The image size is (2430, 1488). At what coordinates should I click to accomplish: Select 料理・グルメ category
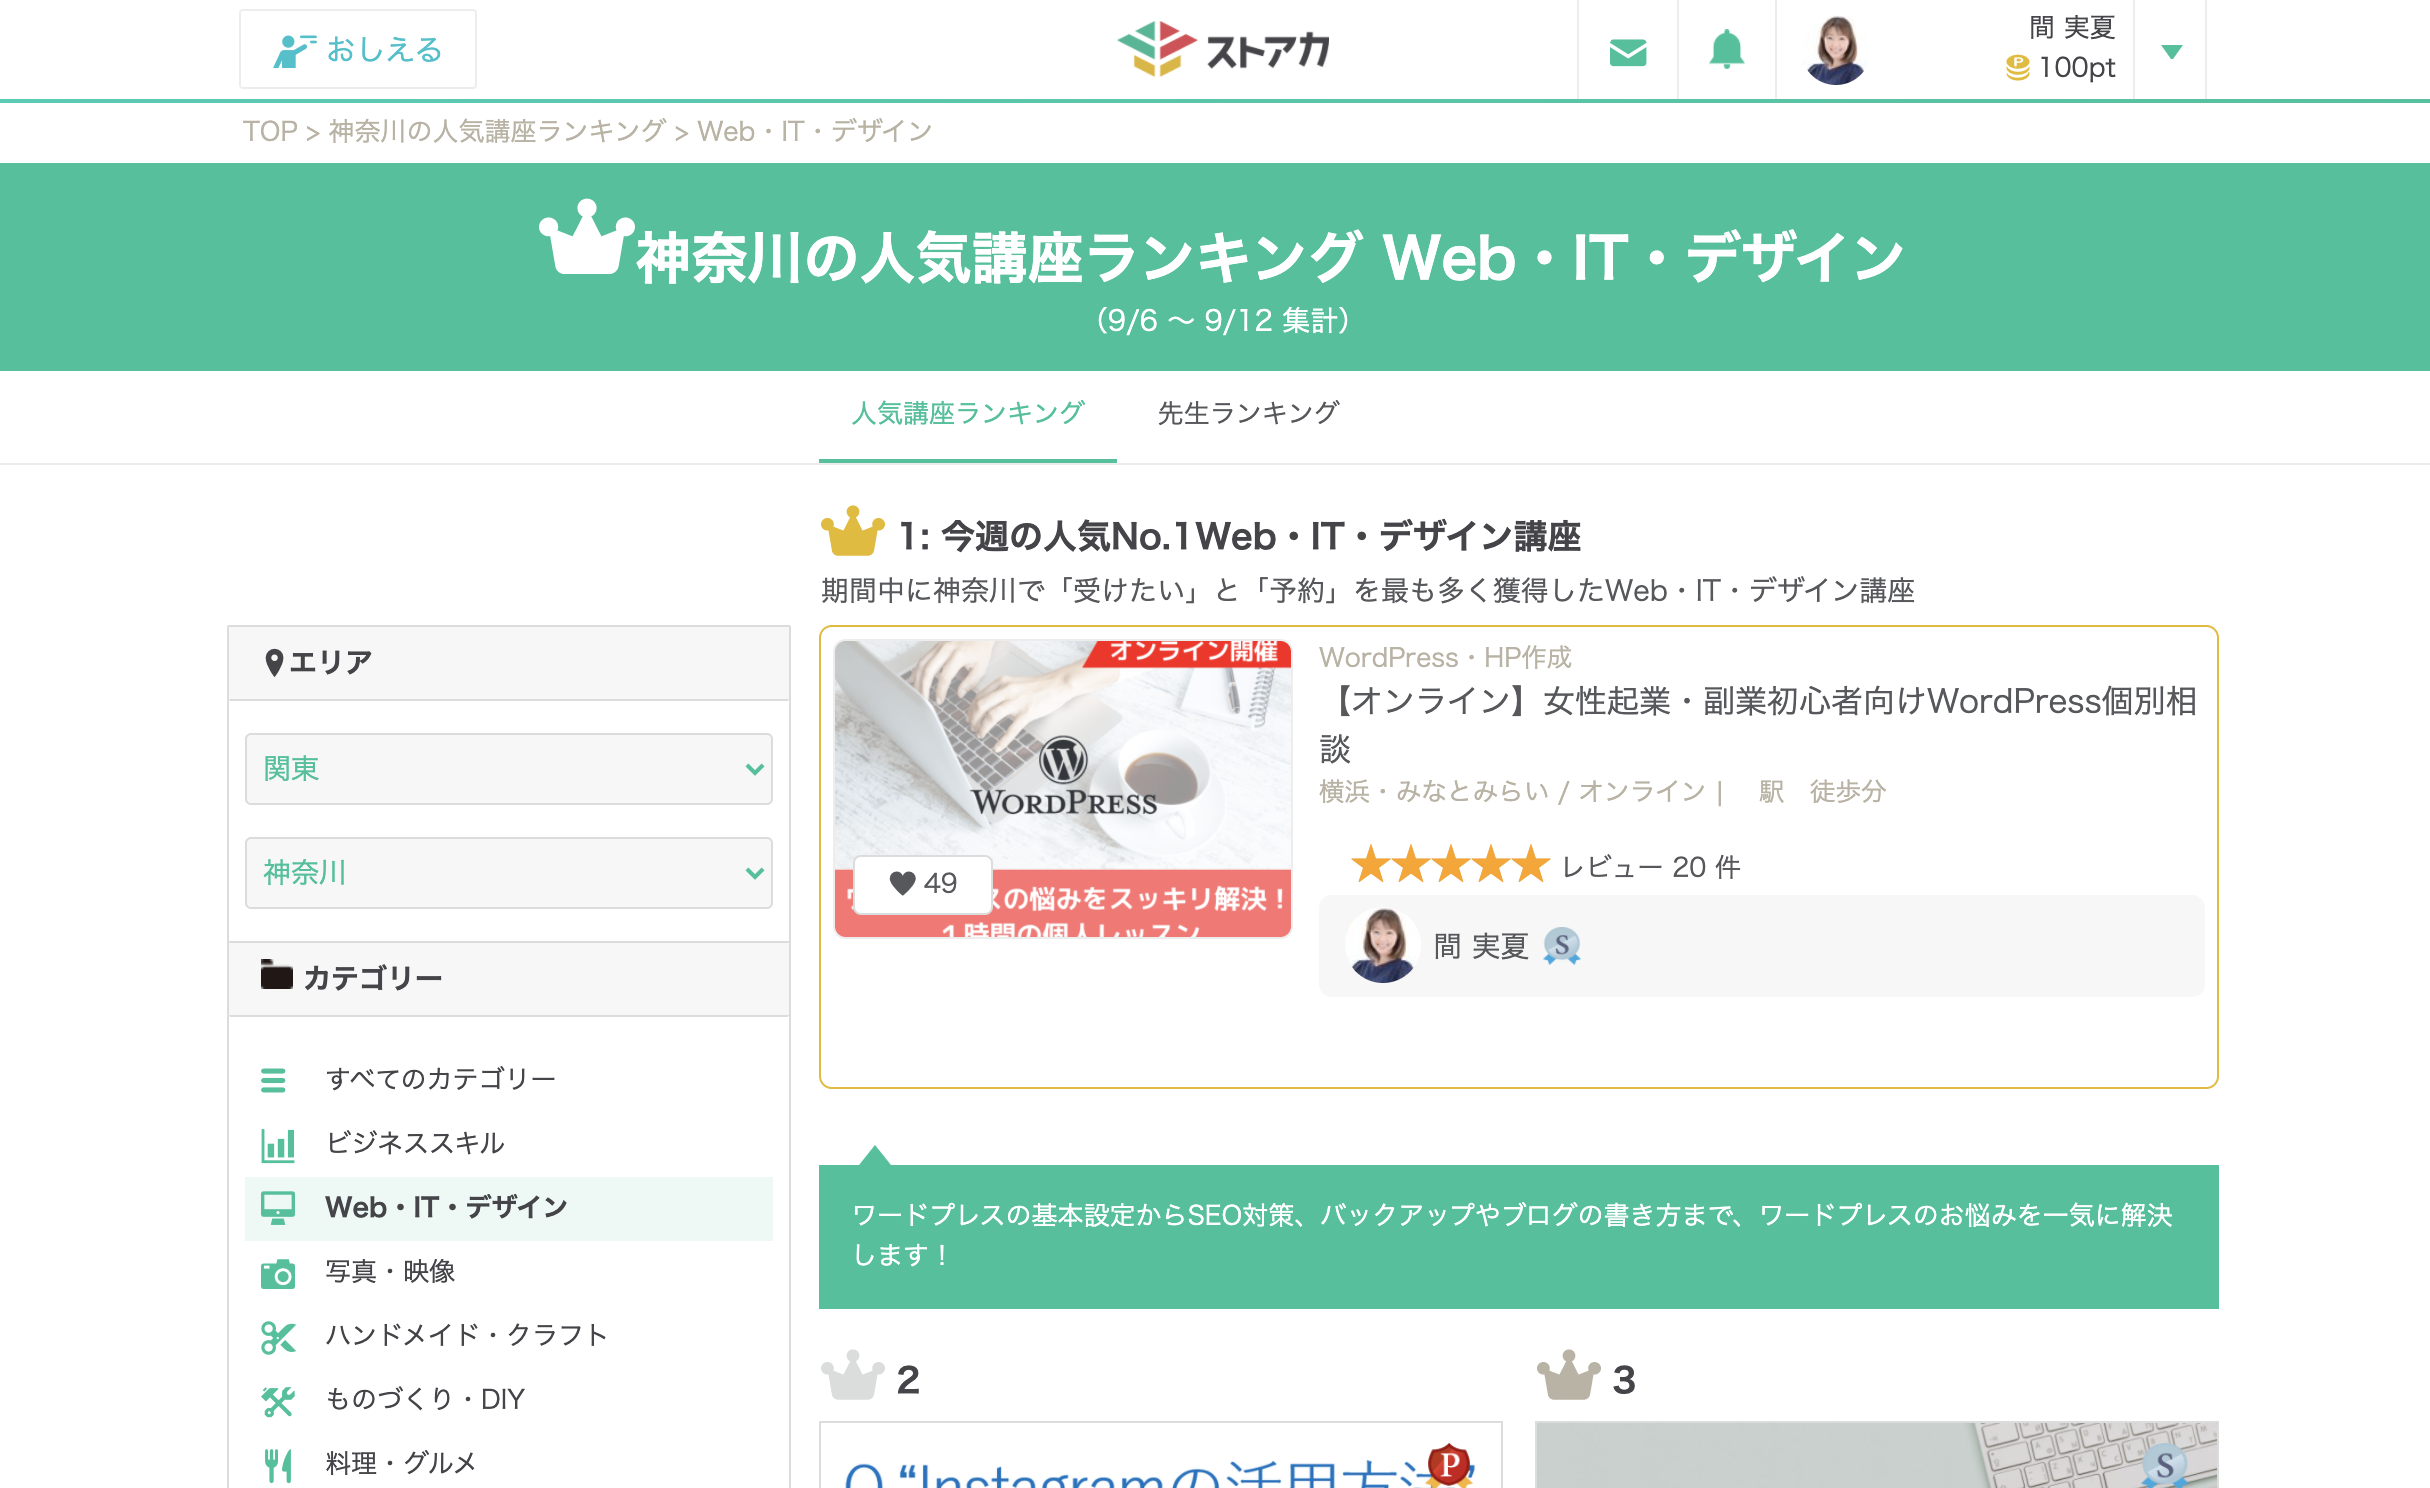(400, 1463)
